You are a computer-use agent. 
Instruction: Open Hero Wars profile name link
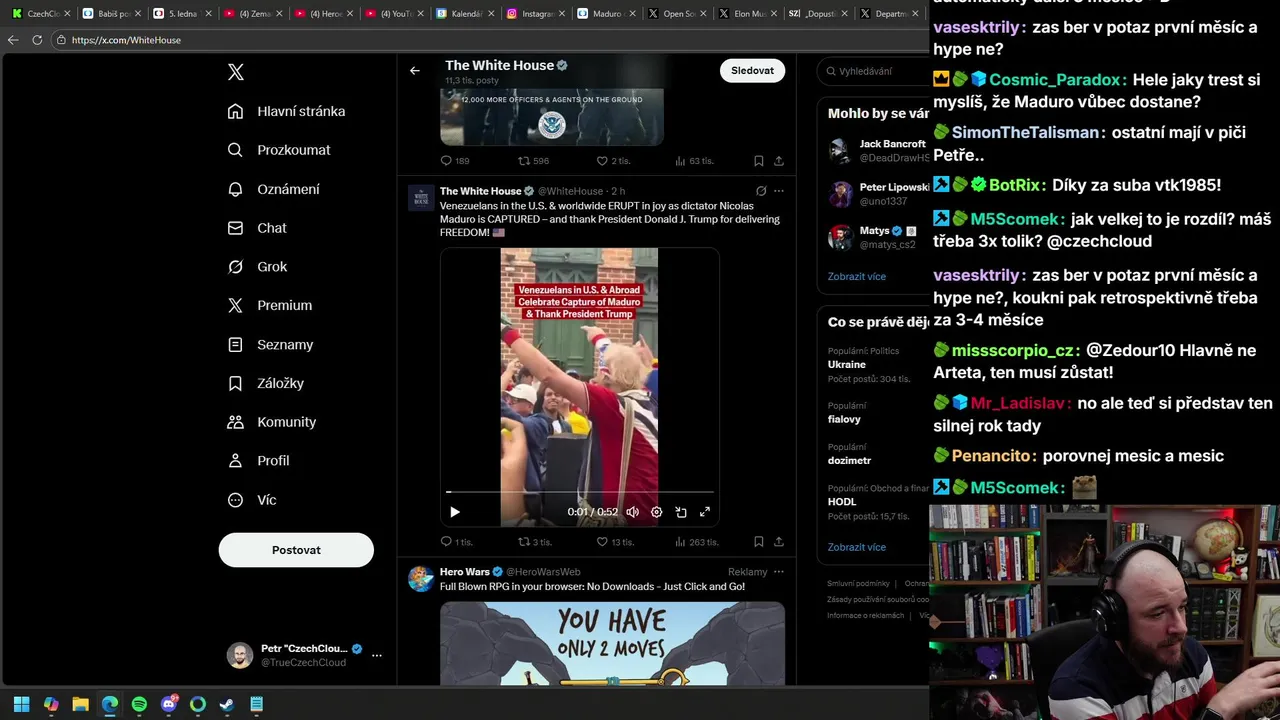pyautogui.click(x=465, y=572)
